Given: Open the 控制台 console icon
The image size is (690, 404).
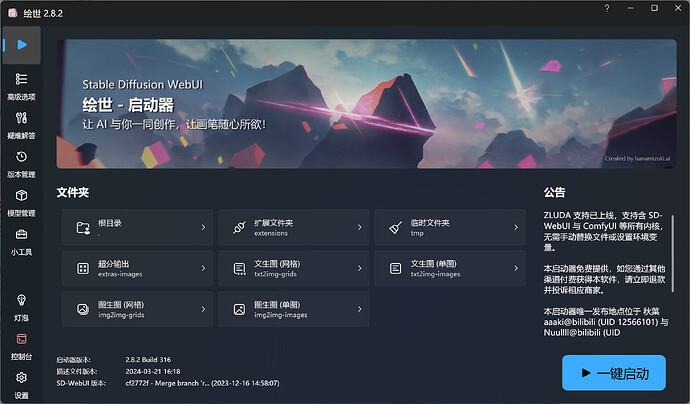Looking at the screenshot, I should click(x=21, y=339).
